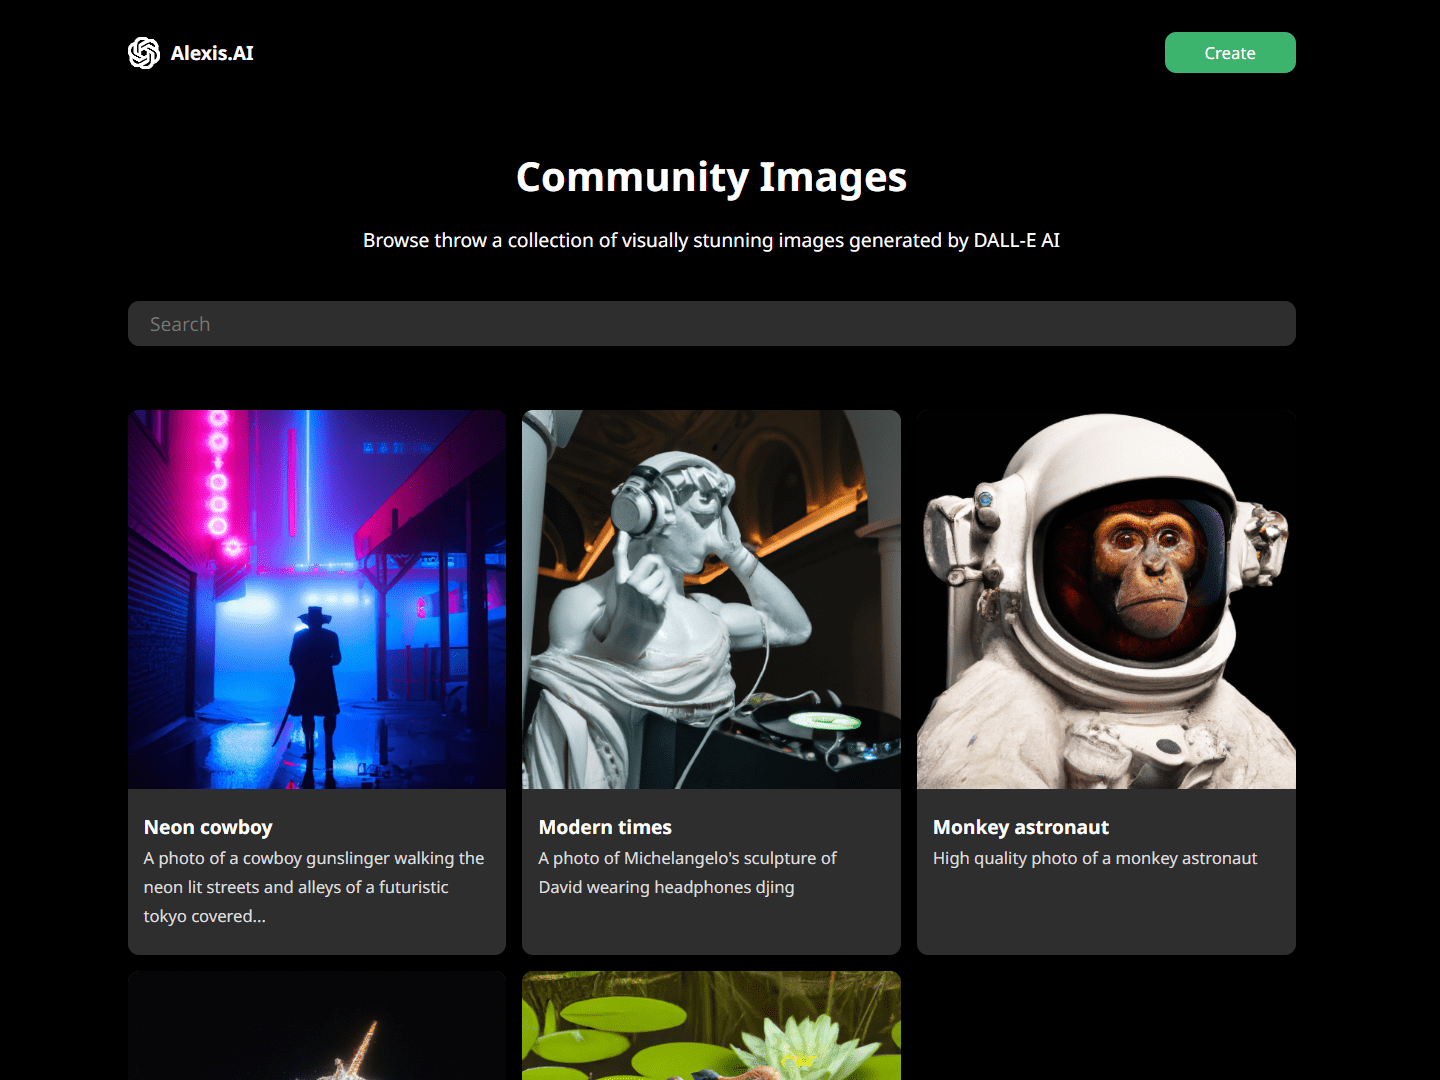Open the Alexis.AI brand name link
This screenshot has width=1440, height=1080.
coord(212,53)
